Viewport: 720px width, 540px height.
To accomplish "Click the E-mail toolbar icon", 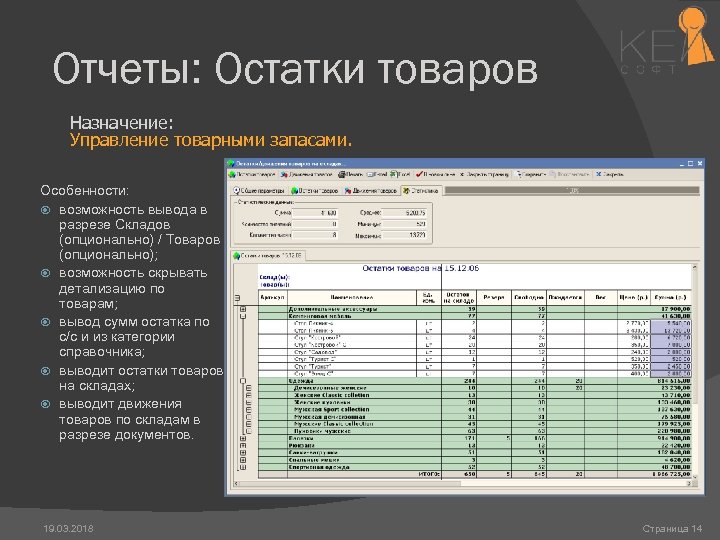I will coord(371,174).
